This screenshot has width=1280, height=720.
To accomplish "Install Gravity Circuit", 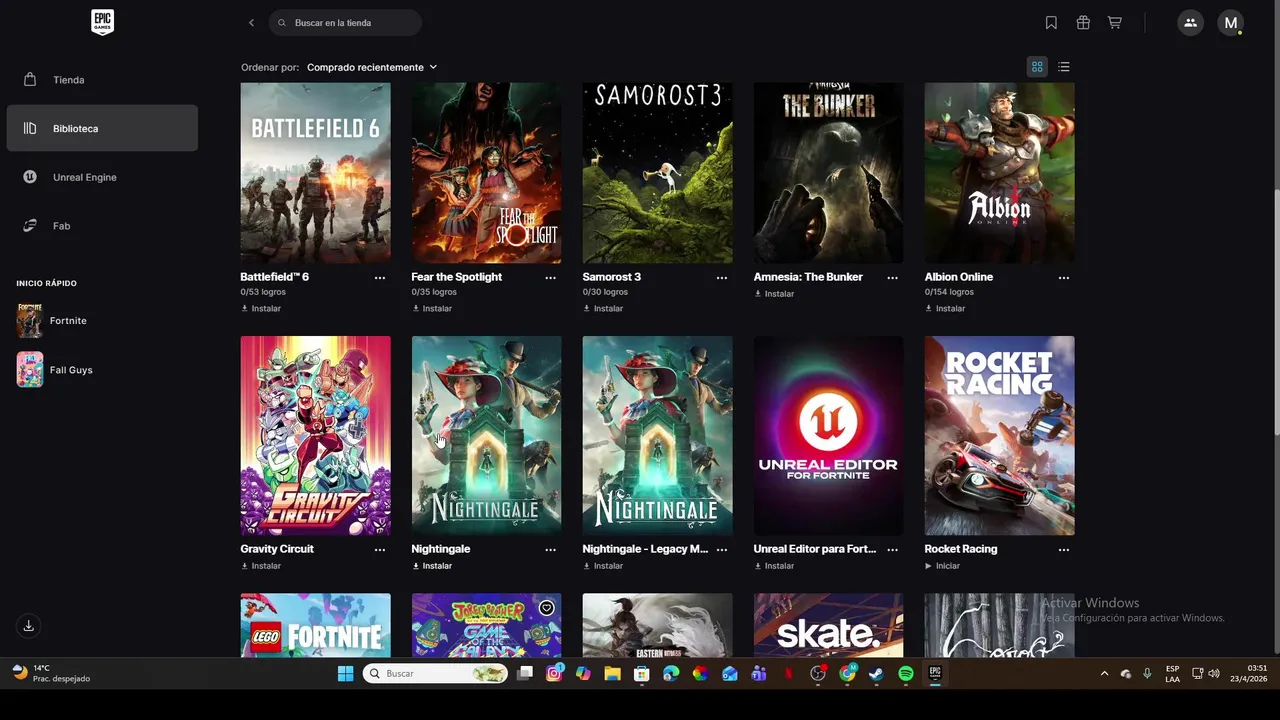I will (261, 566).
